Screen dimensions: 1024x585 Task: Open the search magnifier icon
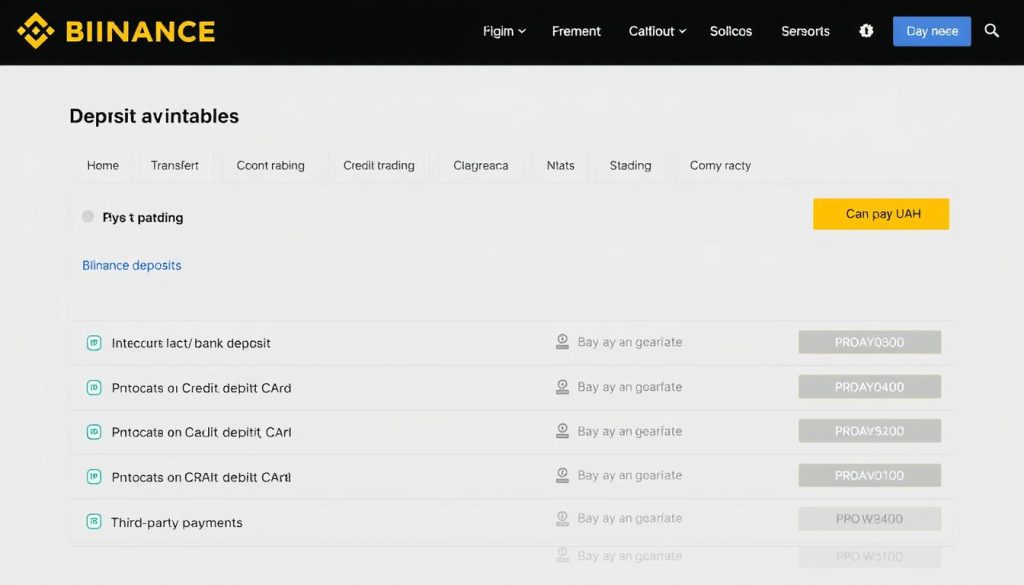991,31
